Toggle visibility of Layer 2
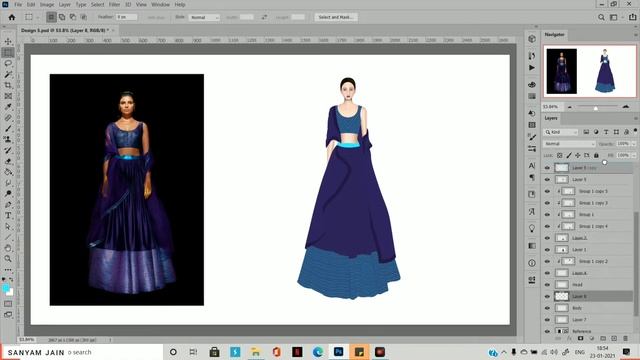 pyautogui.click(x=547, y=238)
